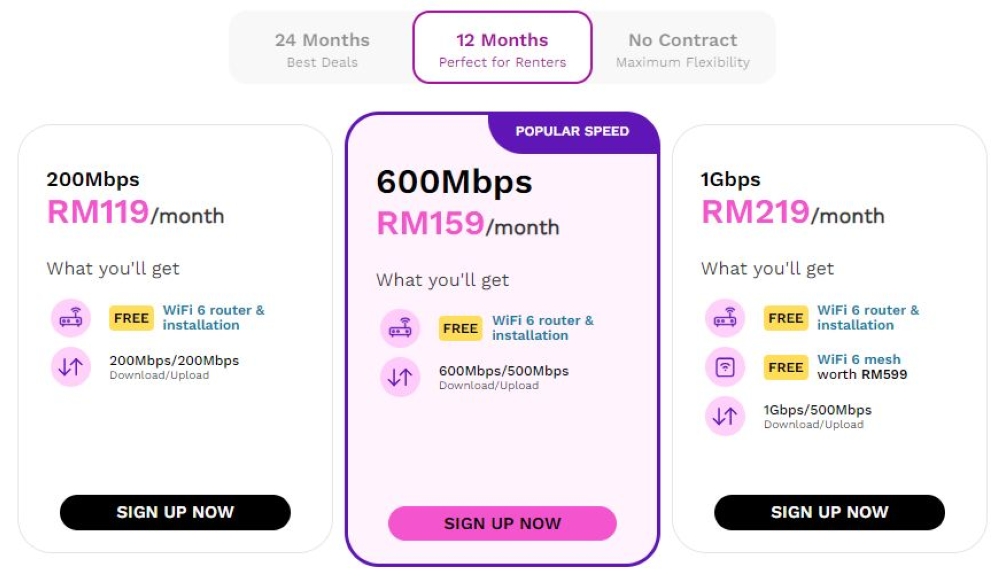This screenshot has width=1000, height=576.
Task: Click the RM159/month price text
Action: (468, 224)
